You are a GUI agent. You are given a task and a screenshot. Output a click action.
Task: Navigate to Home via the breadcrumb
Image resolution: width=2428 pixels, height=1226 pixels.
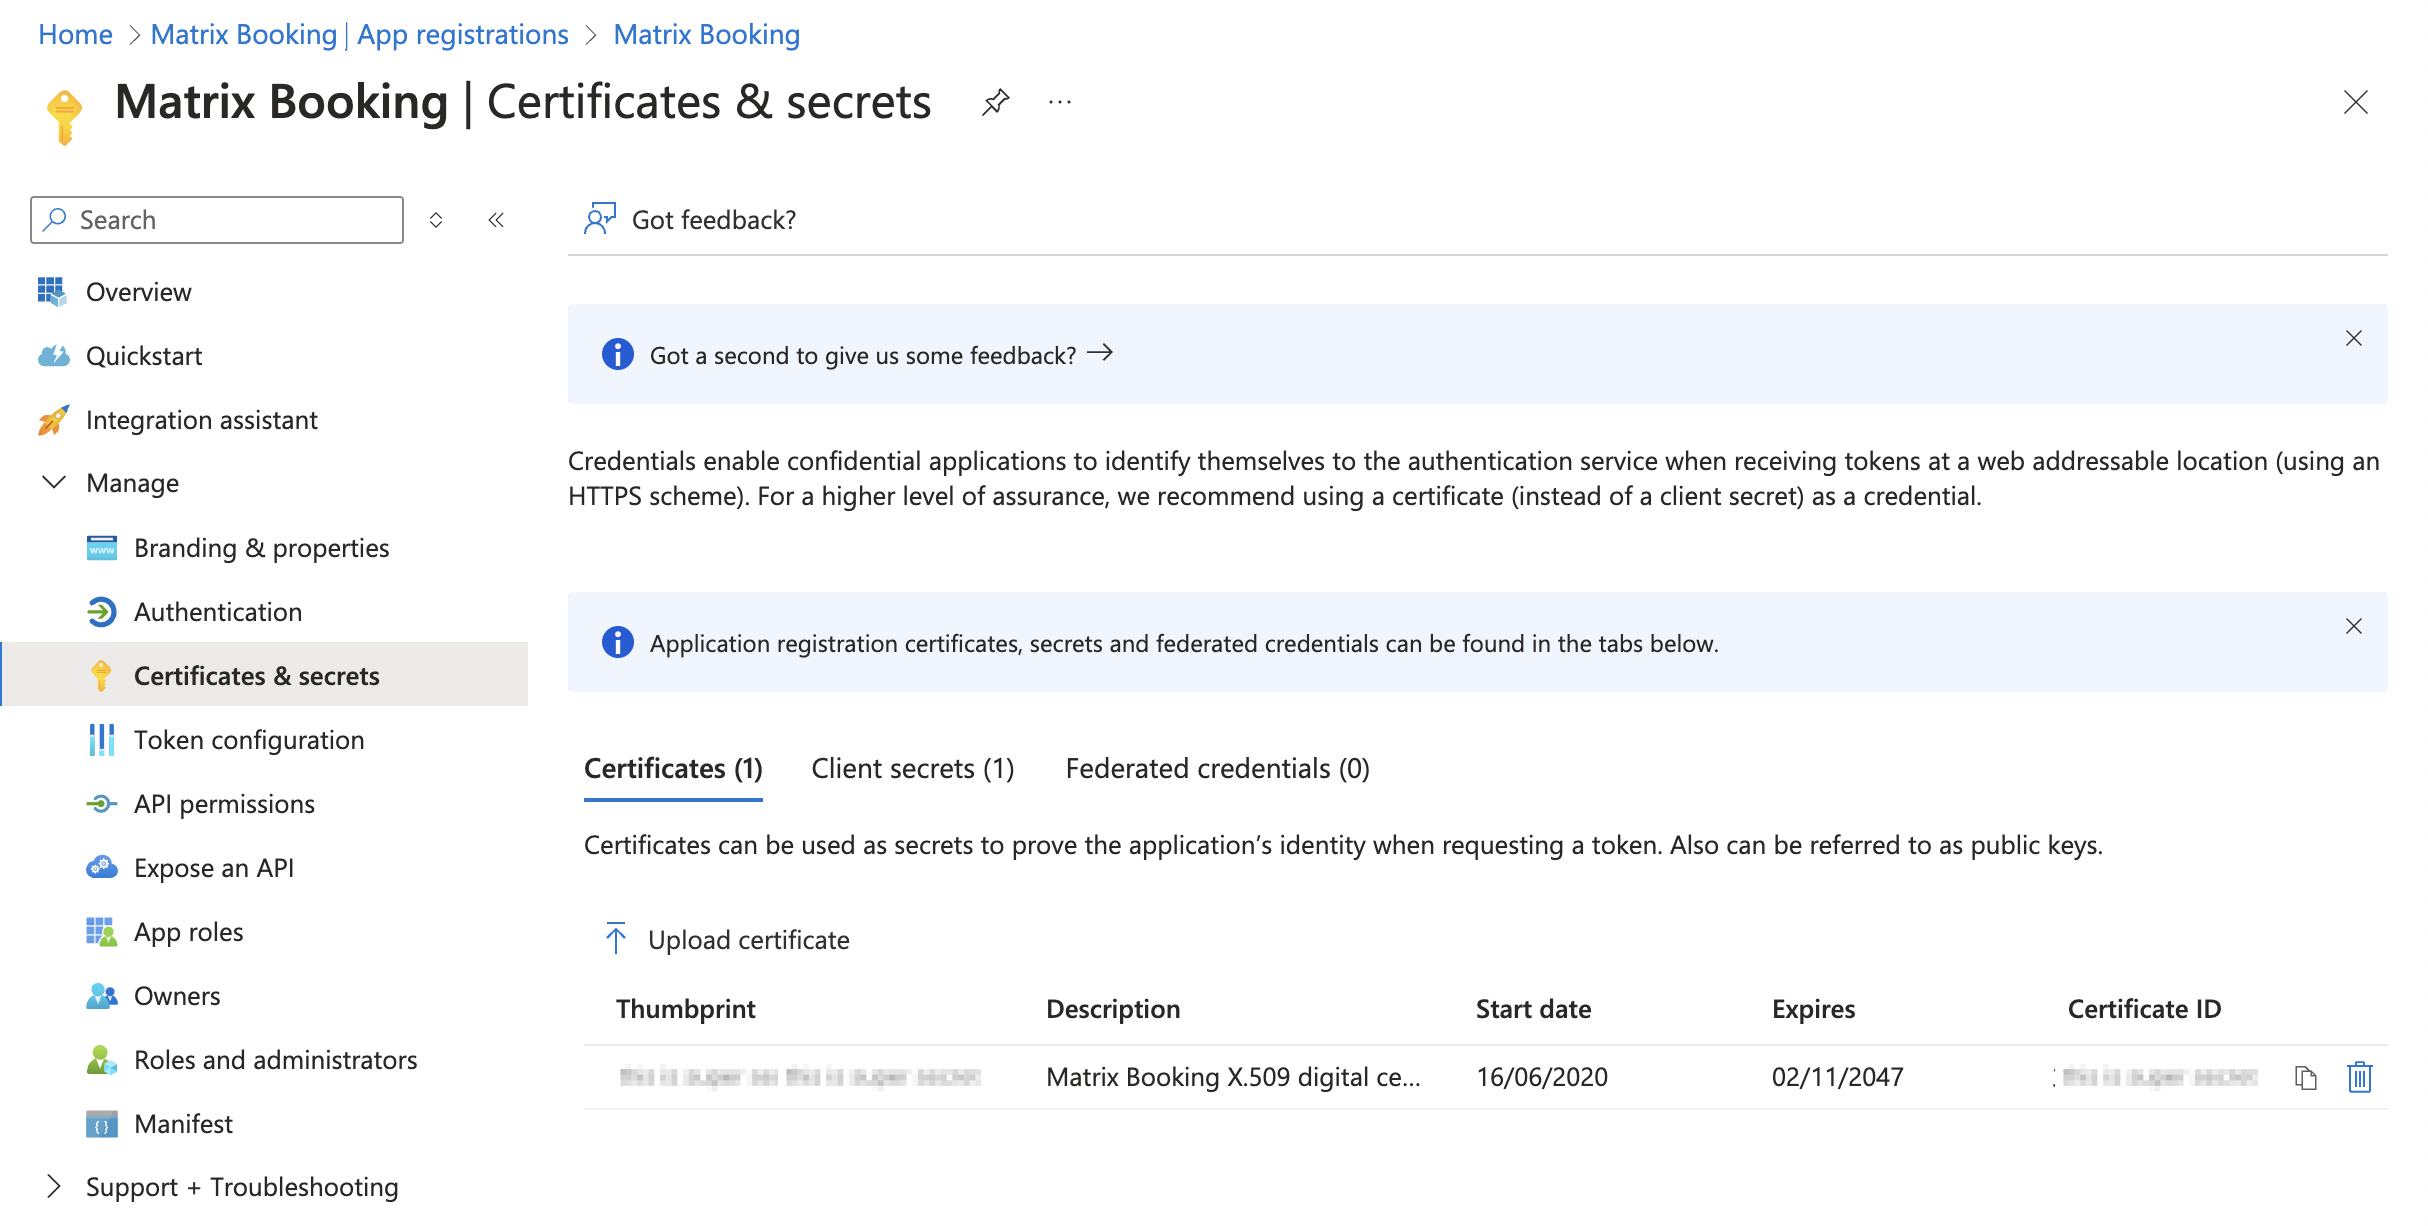(x=74, y=33)
